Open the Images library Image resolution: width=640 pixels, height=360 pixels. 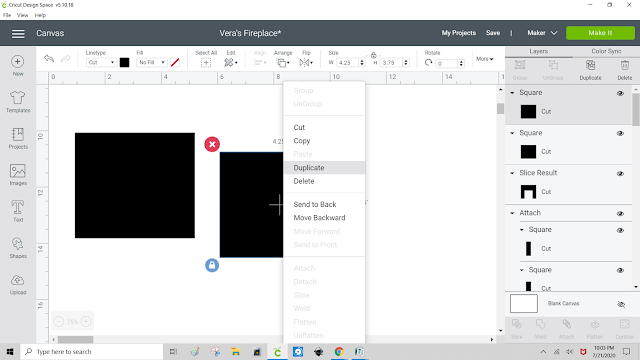click(18, 175)
